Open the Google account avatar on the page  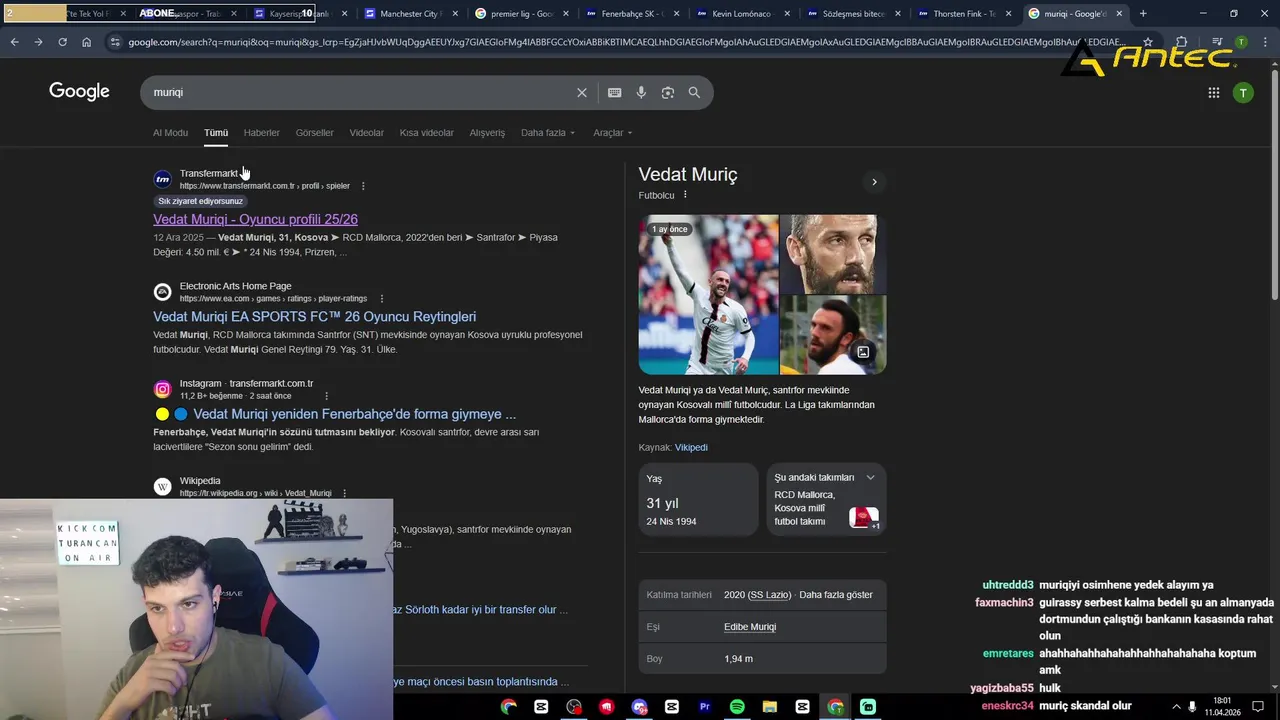click(1243, 92)
